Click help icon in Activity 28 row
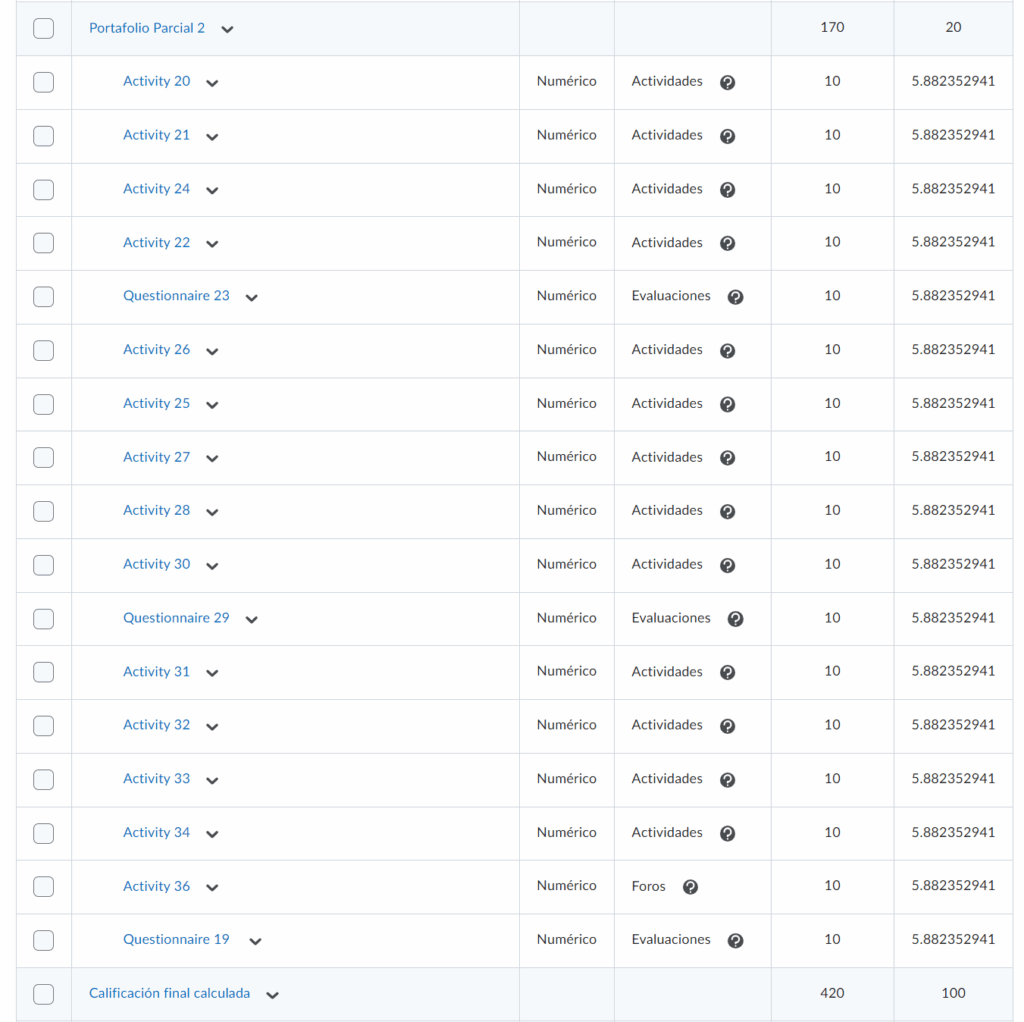Viewport: 1024px width, 1022px height. [727, 512]
